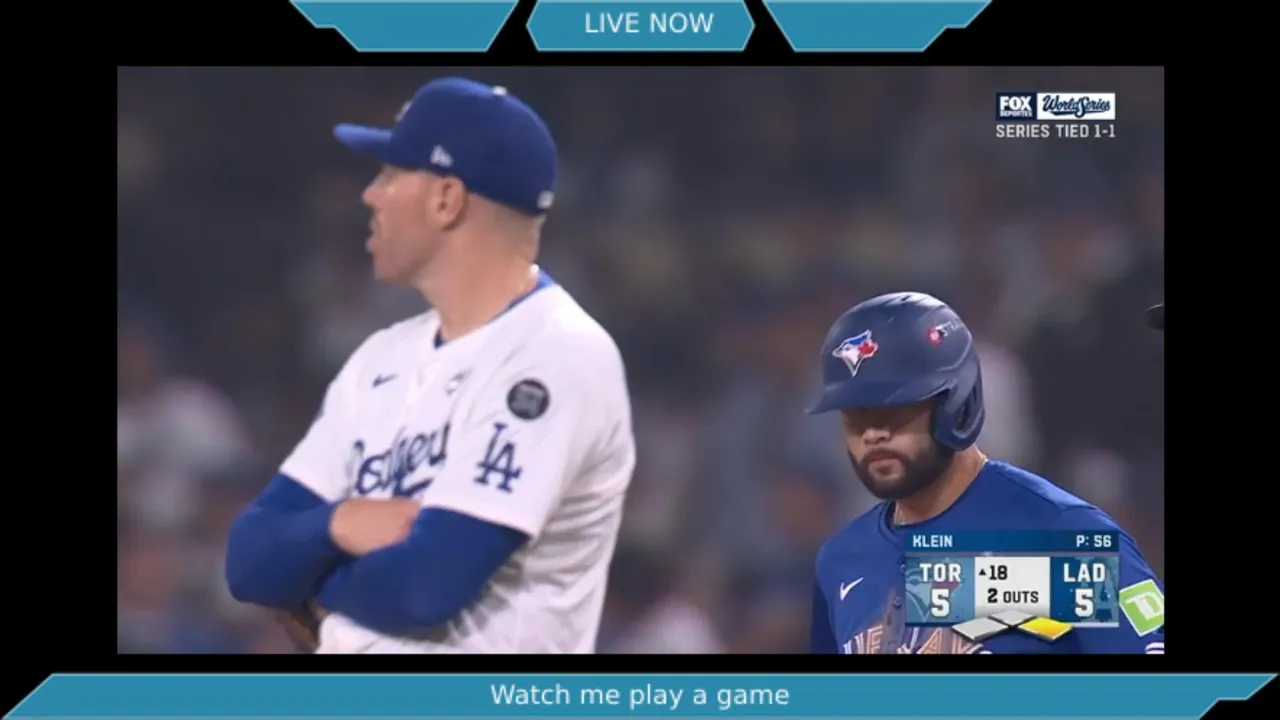Viewport: 1280px width, 720px height.
Task: Click the P: 56 pitch count
Action: [1093, 541]
